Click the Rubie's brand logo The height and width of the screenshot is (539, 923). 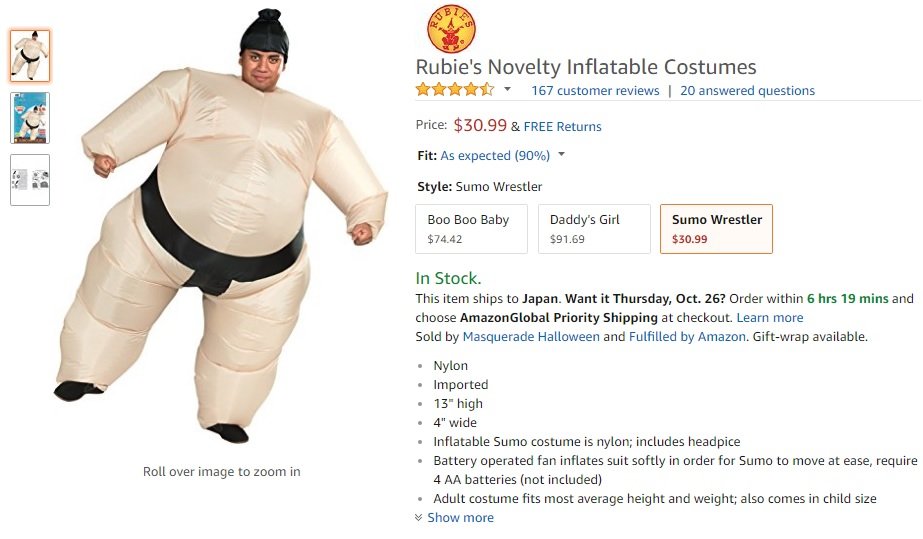451,29
